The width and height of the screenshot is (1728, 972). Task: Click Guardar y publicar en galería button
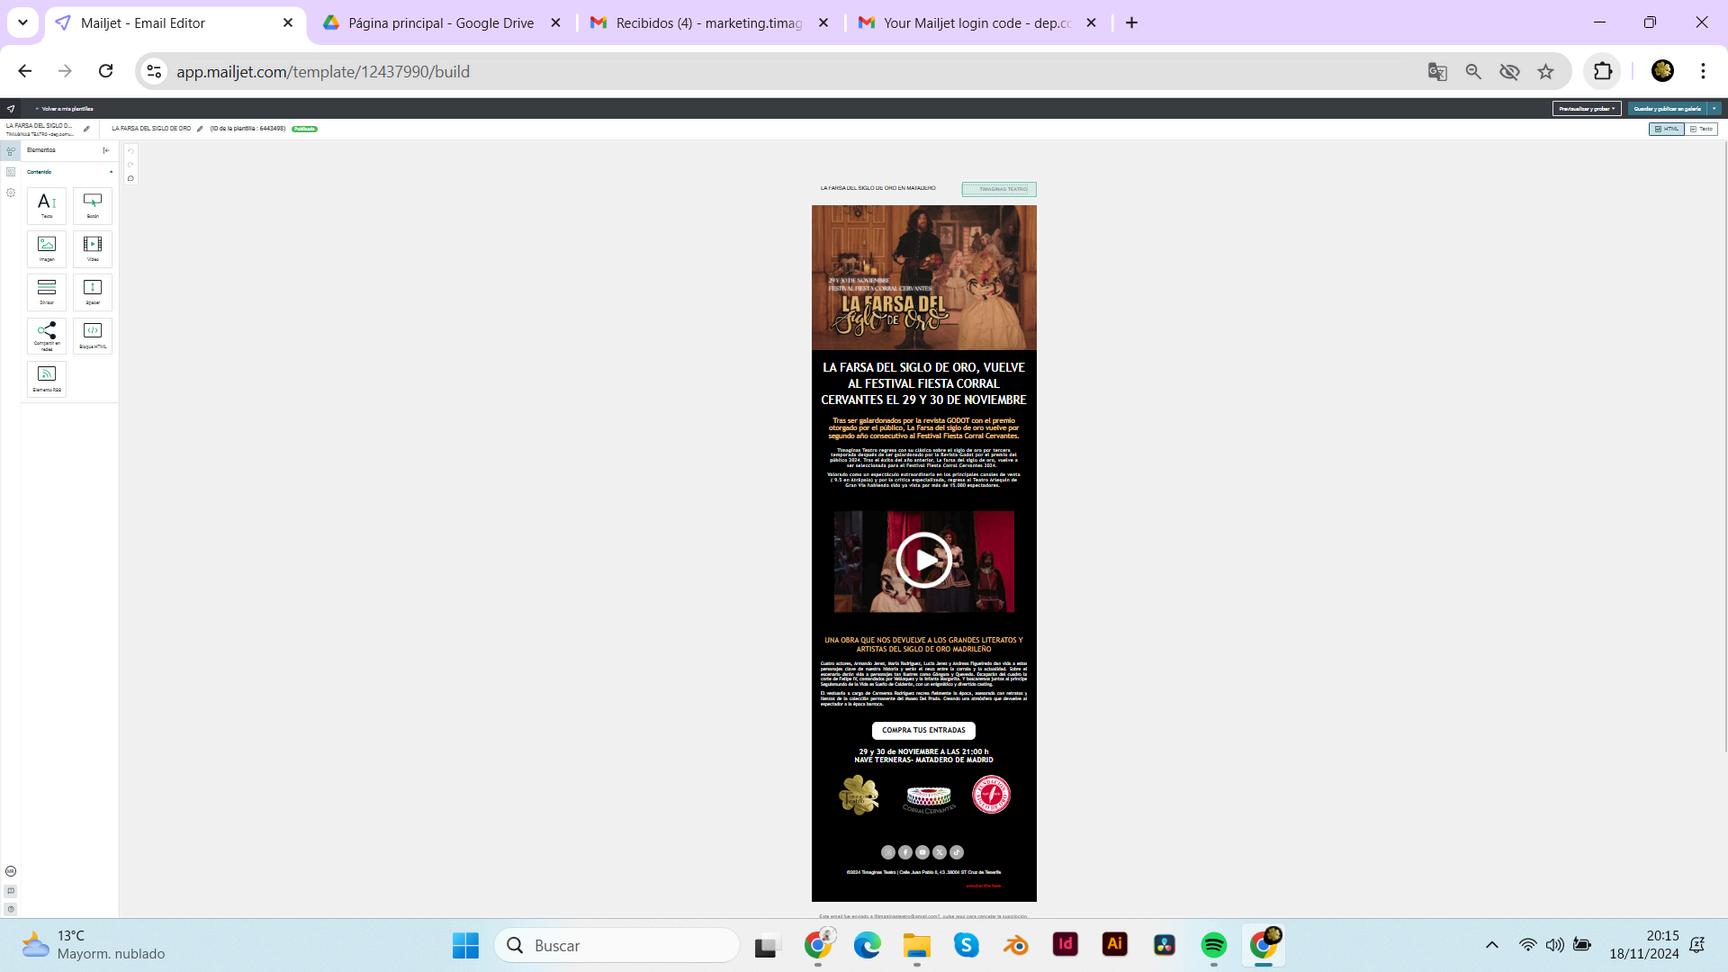pyautogui.click(x=1667, y=108)
